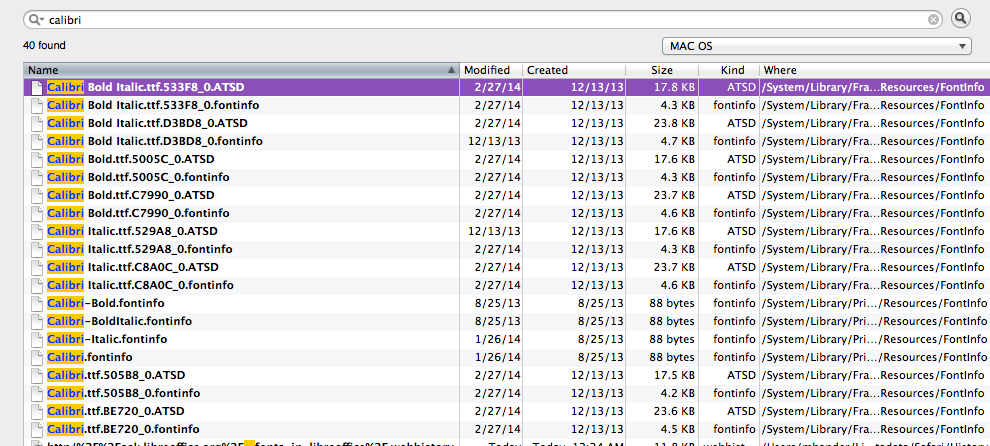Toggle sort direction triangle in Name header
The width and height of the screenshot is (990, 446).
coord(451,70)
